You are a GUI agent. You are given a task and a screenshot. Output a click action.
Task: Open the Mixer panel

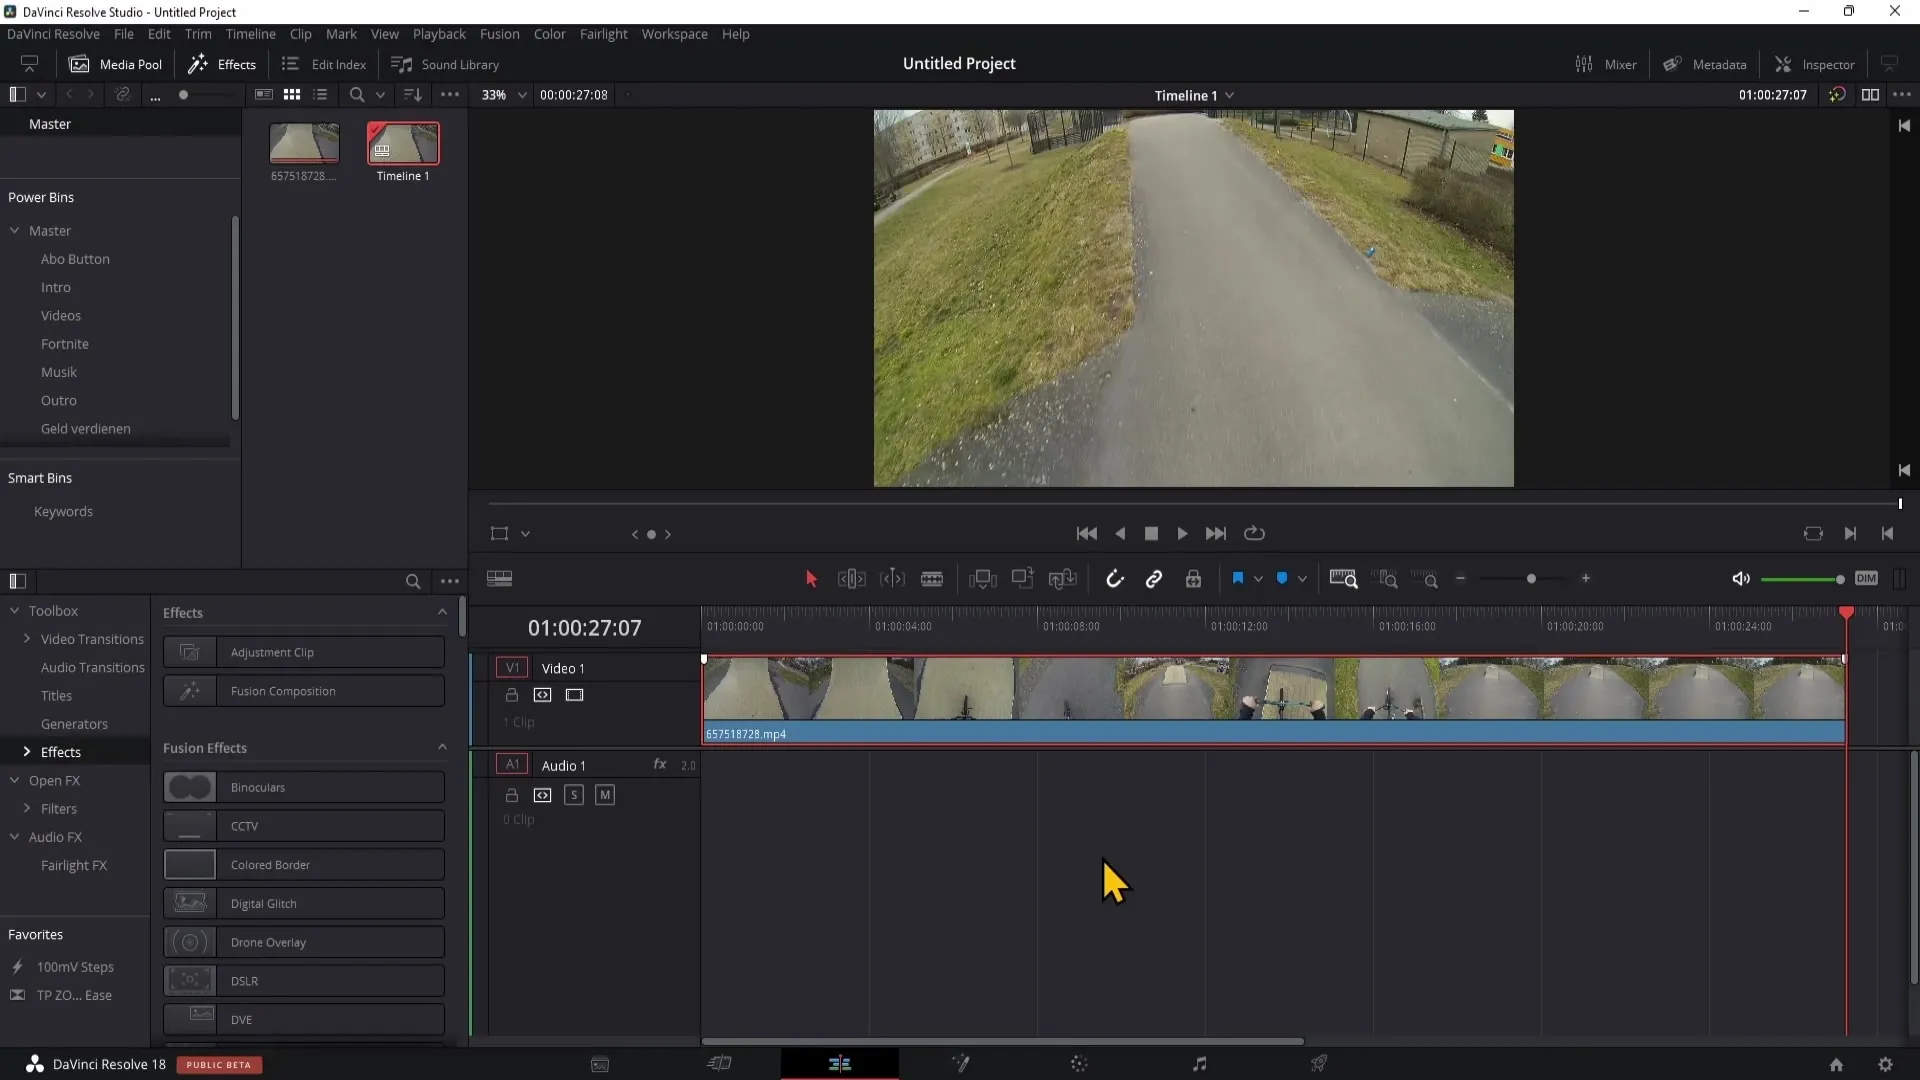click(1606, 63)
